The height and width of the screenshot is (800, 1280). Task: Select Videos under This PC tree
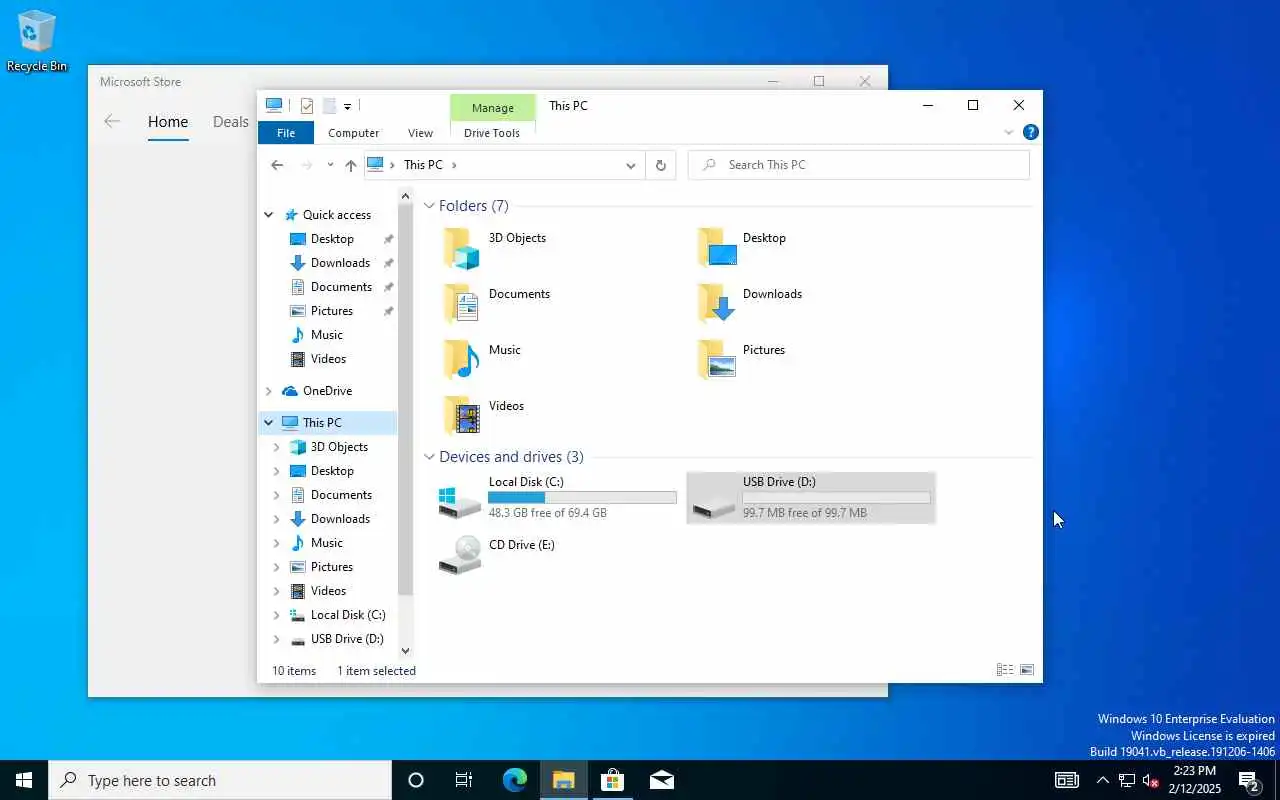point(328,591)
